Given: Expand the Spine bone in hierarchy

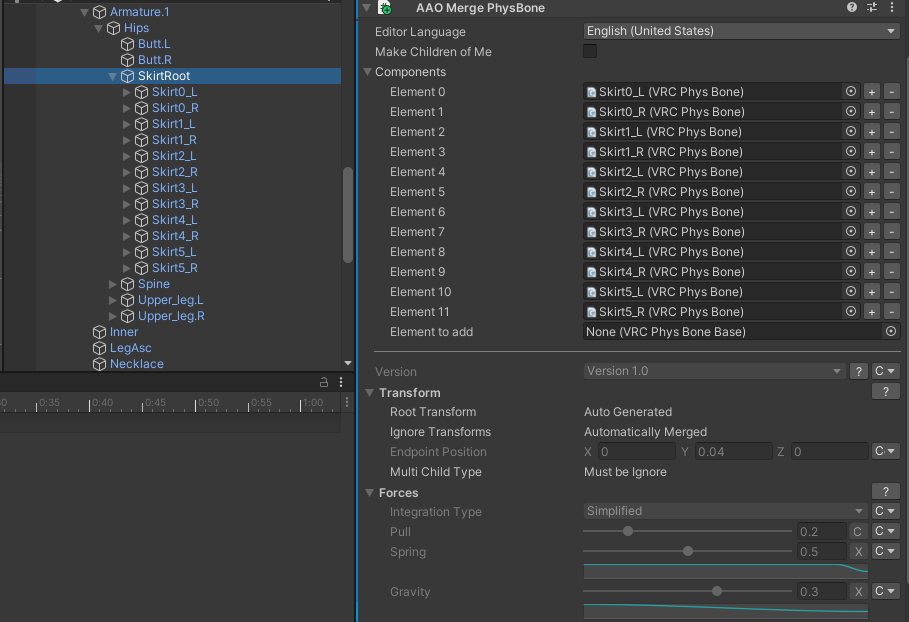Looking at the screenshot, I should click(x=113, y=284).
